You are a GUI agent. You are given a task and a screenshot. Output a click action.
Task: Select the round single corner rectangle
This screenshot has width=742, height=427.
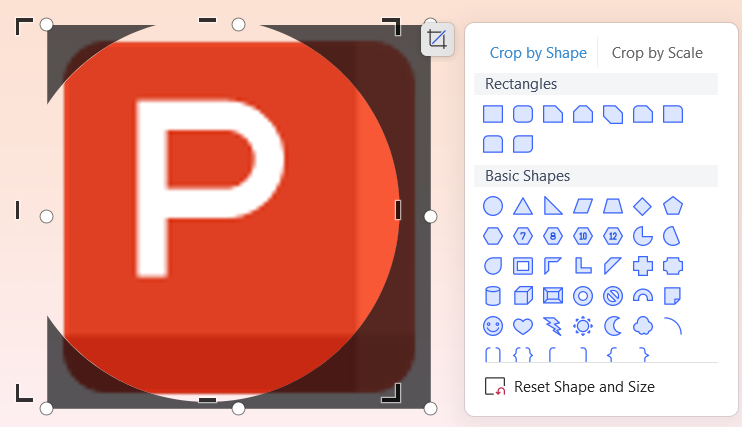pyautogui.click(x=673, y=114)
